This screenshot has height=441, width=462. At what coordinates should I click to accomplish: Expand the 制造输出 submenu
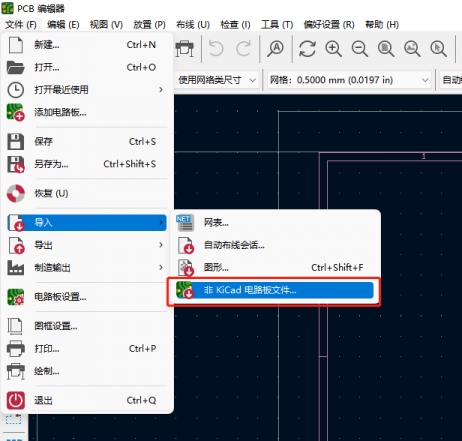pos(87,267)
